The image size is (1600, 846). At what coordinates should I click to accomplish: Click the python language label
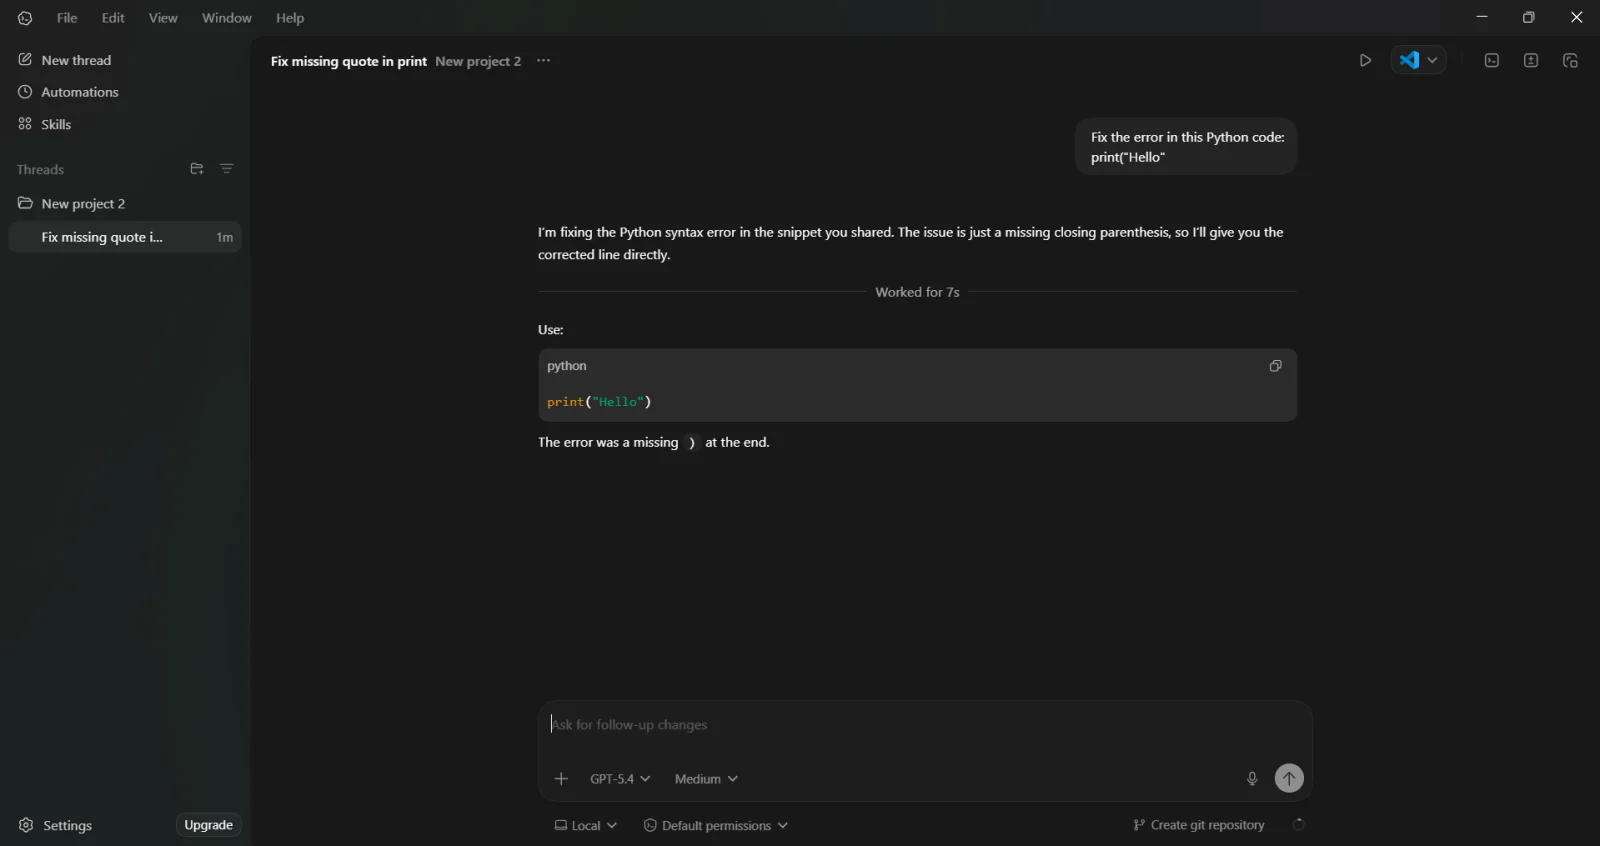(567, 366)
